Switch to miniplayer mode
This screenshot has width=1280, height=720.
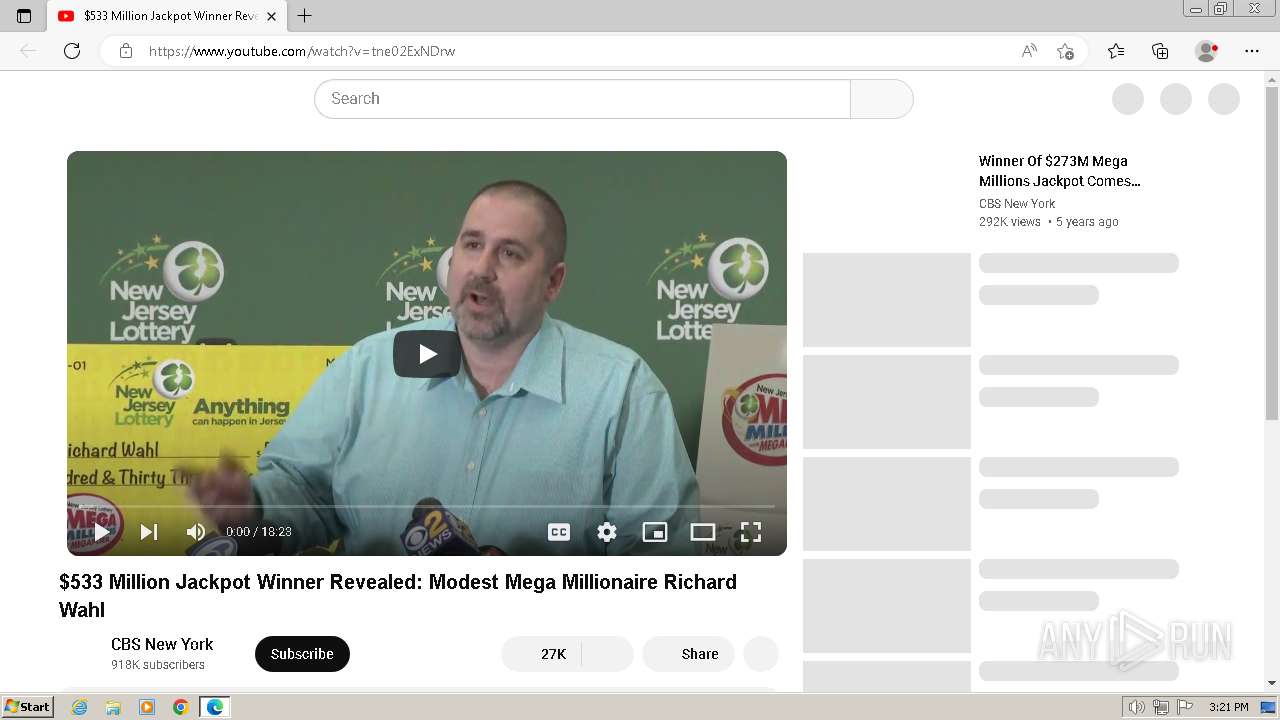point(655,532)
